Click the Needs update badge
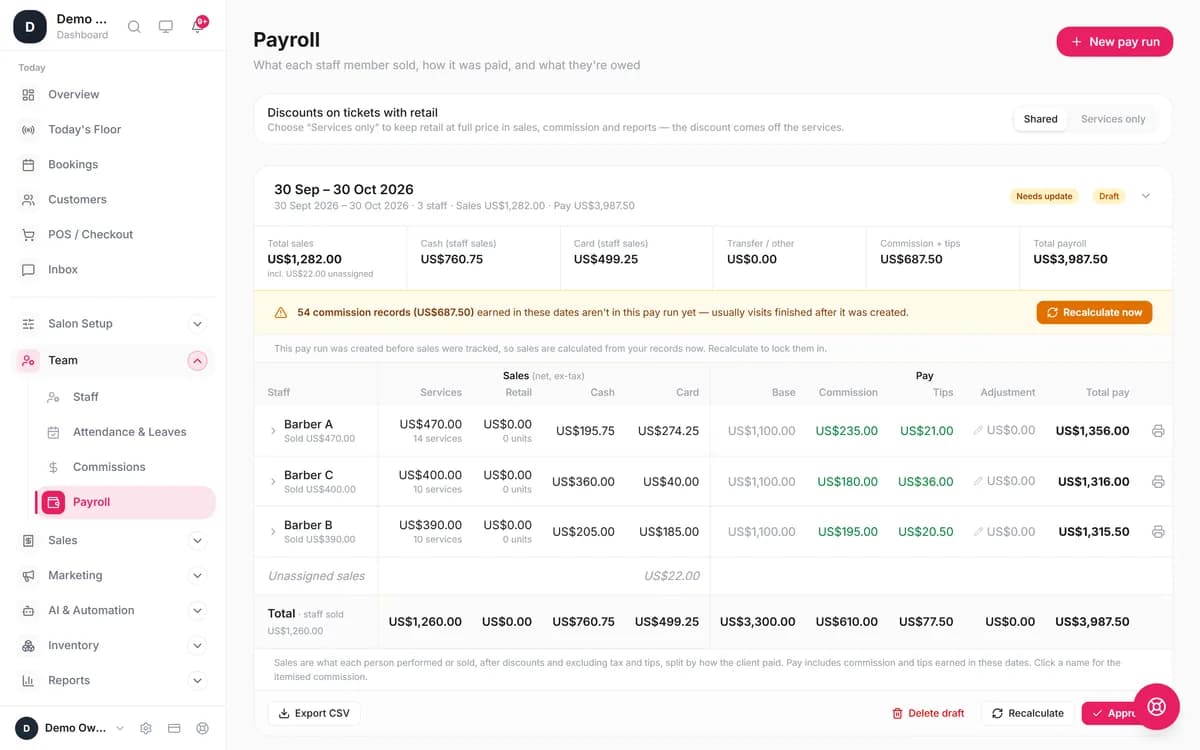Viewport: 1200px width, 750px height. (x=1044, y=196)
